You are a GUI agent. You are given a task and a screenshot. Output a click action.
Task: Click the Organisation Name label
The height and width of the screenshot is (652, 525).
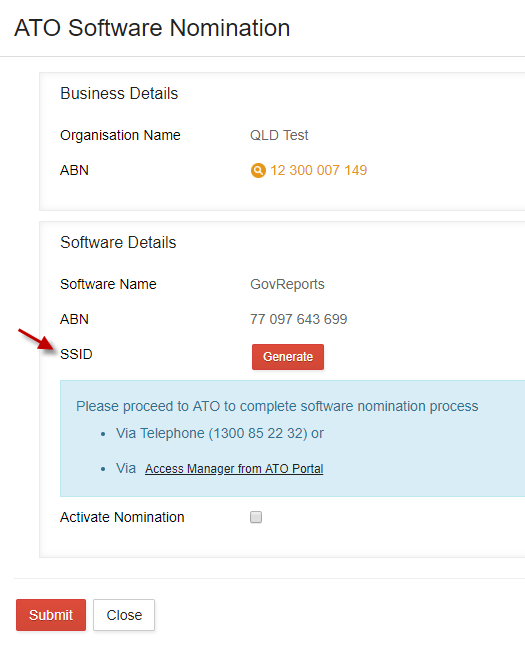120,136
